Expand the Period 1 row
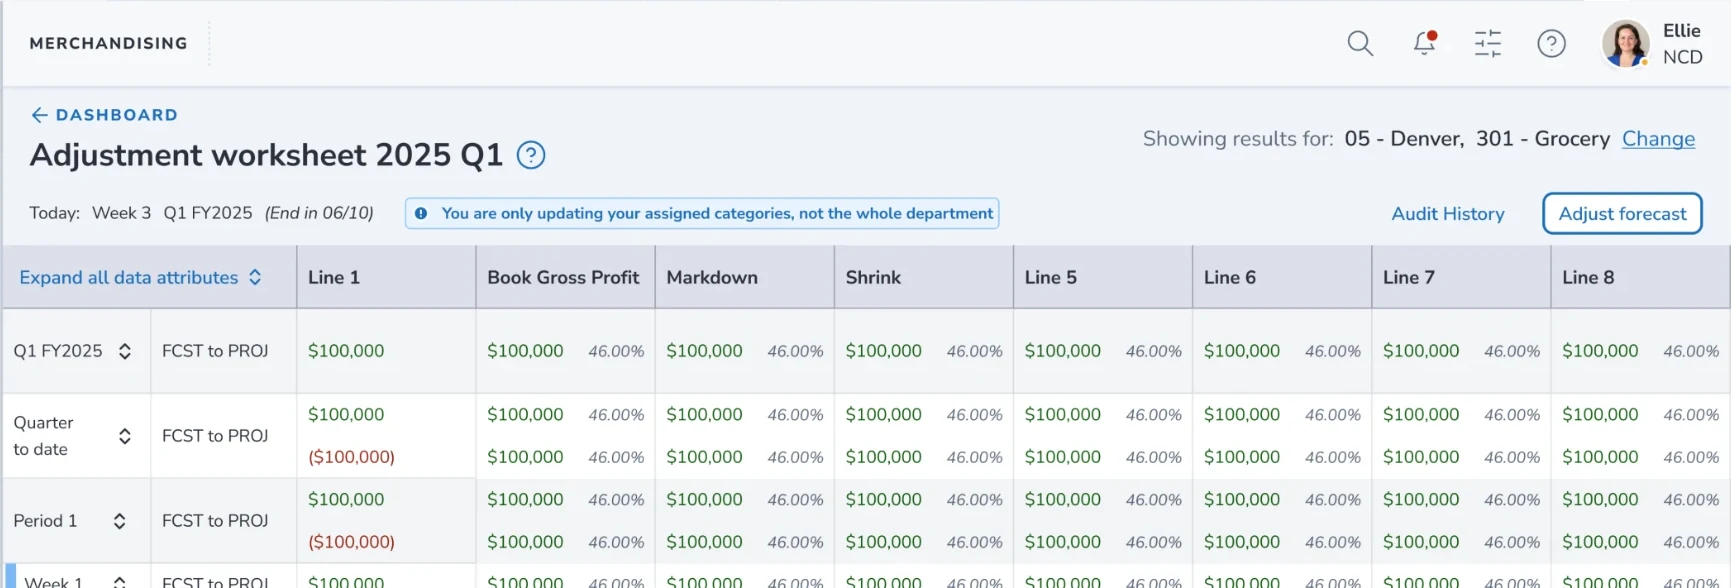The image size is (1731, 588). [119, 521]
